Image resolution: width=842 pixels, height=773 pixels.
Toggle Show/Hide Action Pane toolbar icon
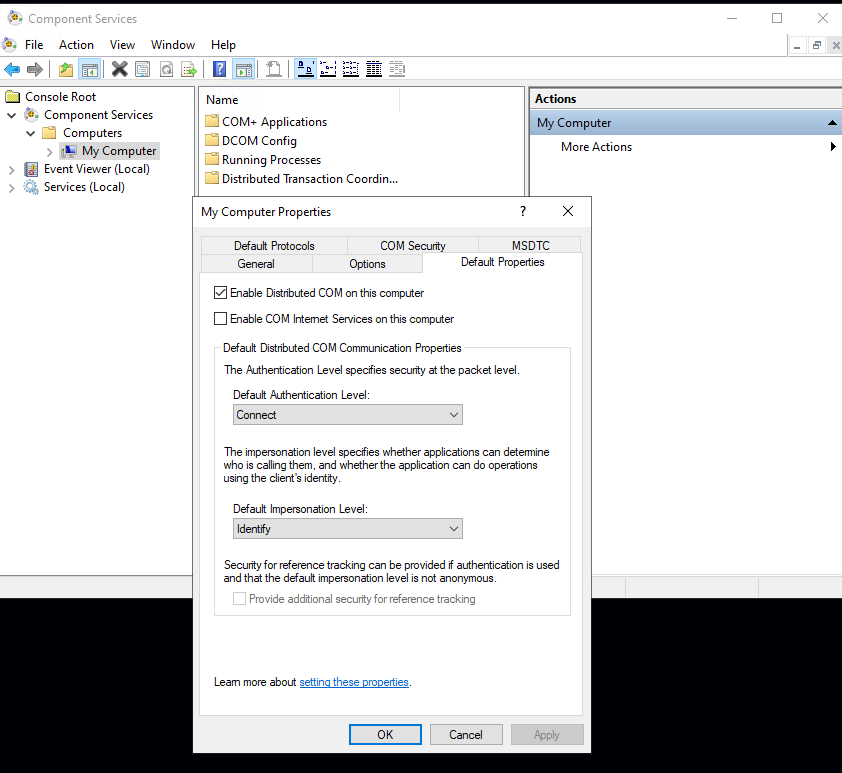pyautogui.click(x=244, y=69)
